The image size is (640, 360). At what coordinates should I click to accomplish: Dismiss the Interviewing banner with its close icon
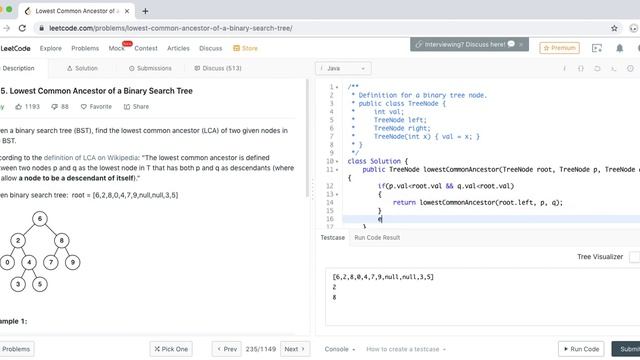[521, 44]
